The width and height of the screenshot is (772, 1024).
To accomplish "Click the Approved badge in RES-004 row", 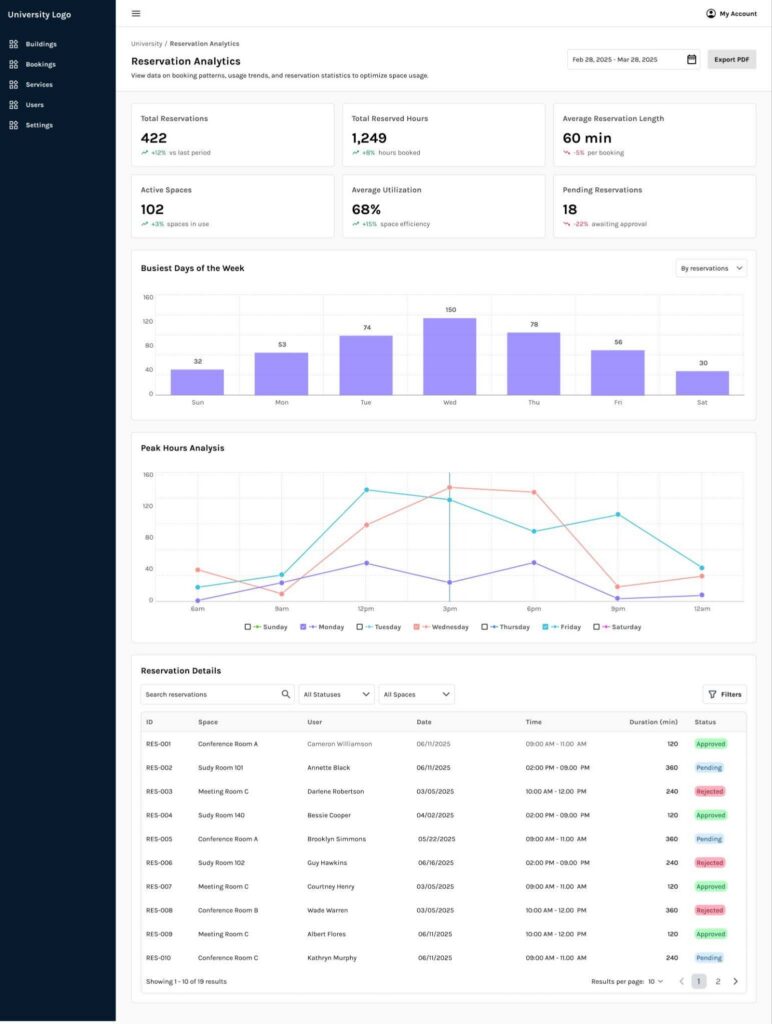I will (711, 815).
